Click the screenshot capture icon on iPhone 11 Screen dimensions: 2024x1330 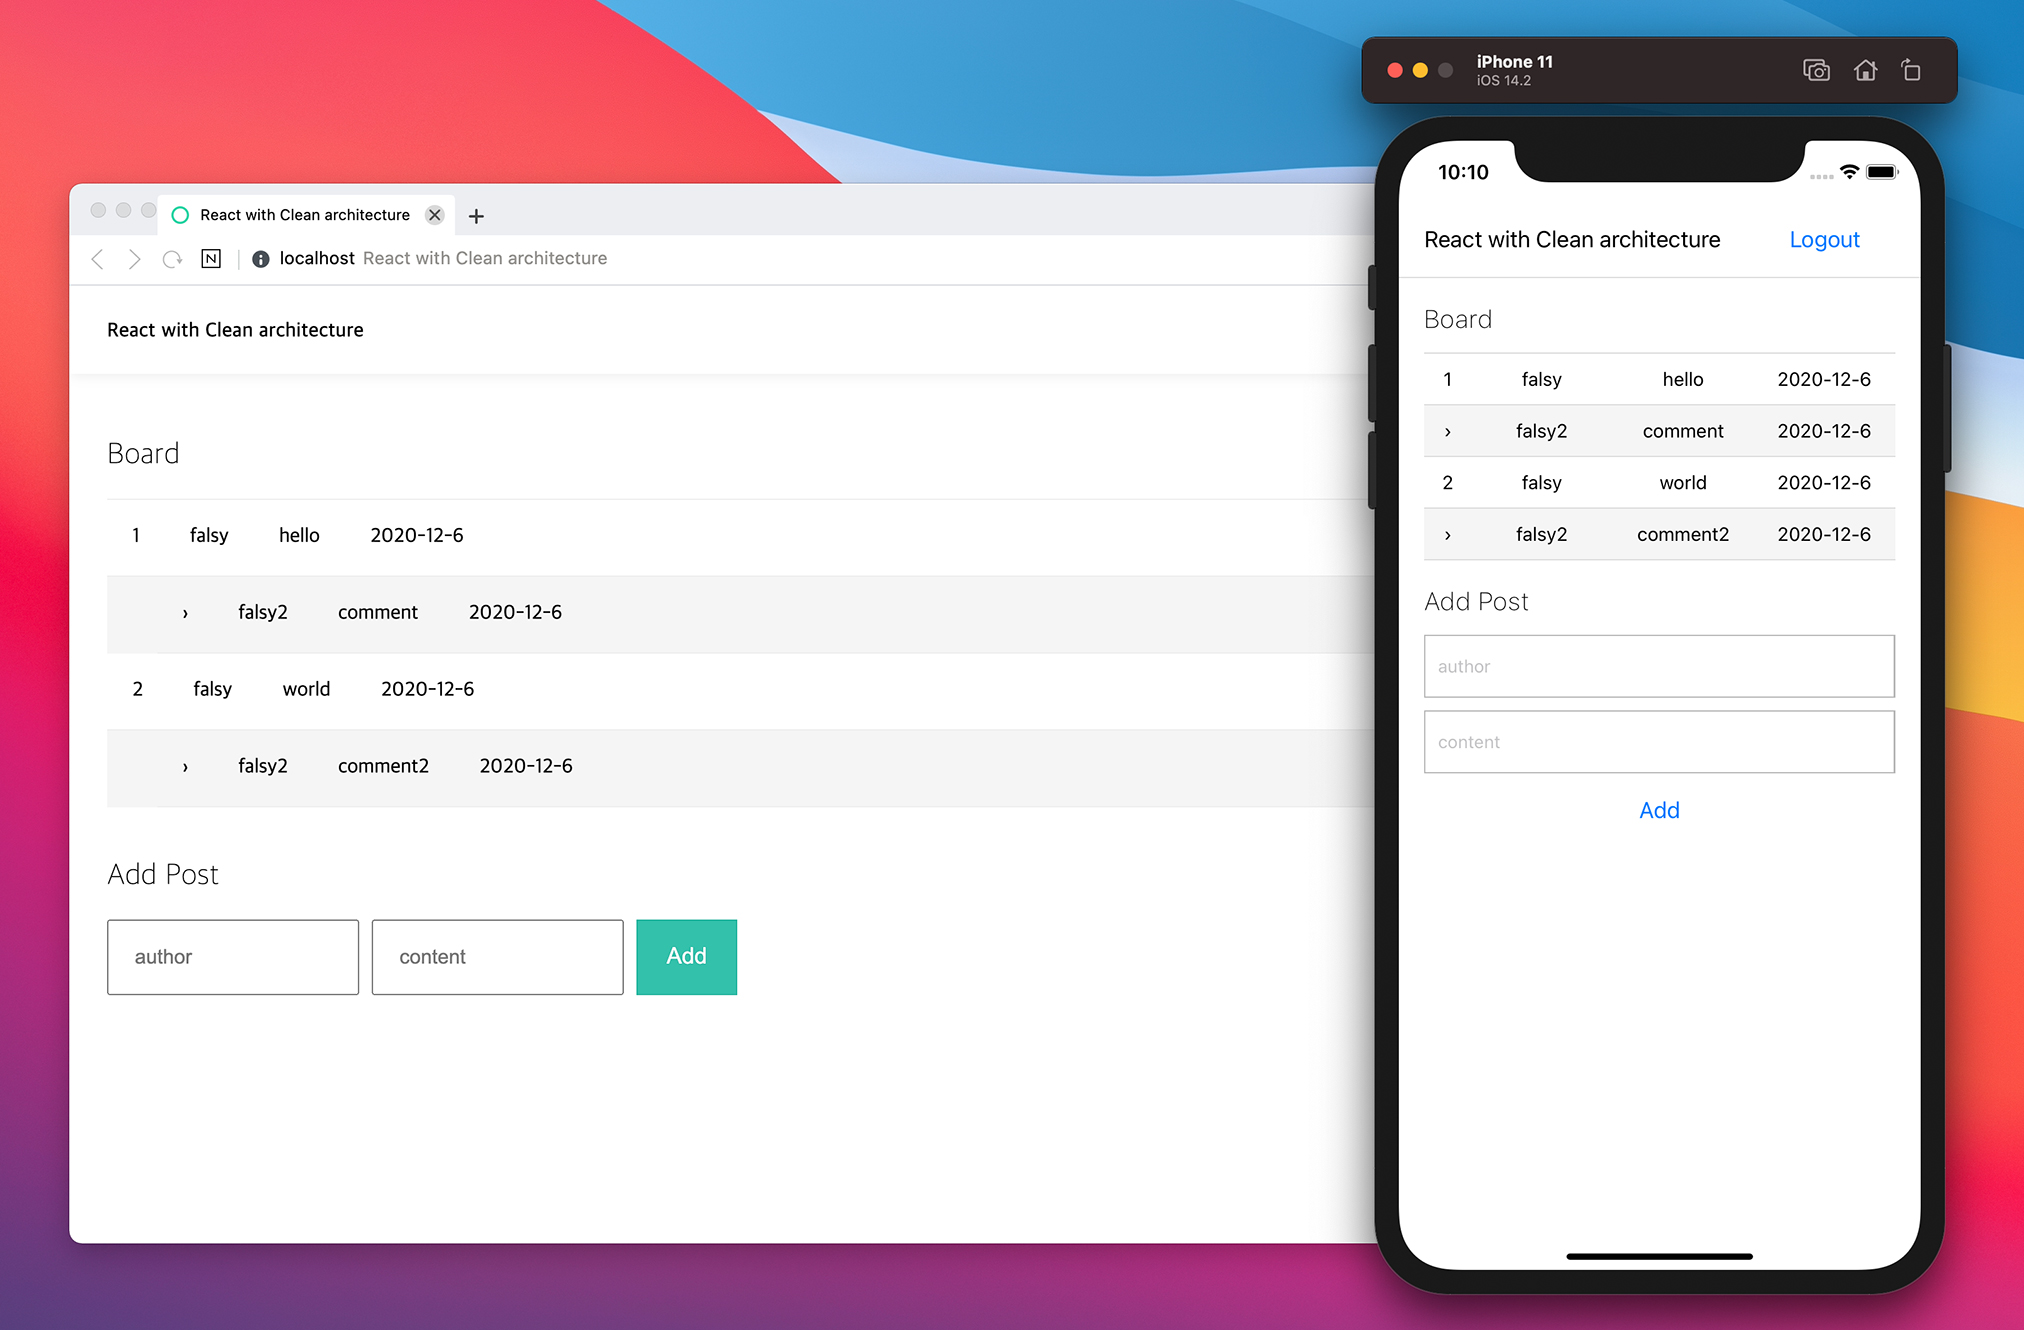click(x=1815, y=70)
